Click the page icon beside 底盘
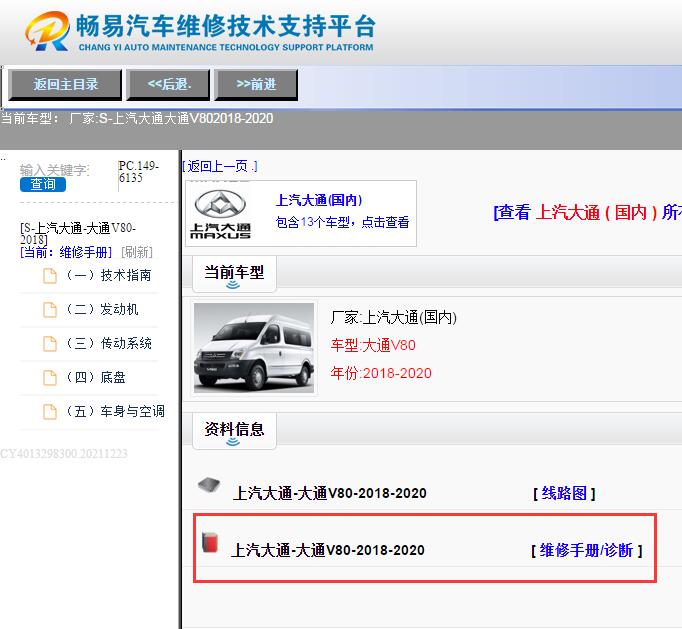 (x=50, y=378)
